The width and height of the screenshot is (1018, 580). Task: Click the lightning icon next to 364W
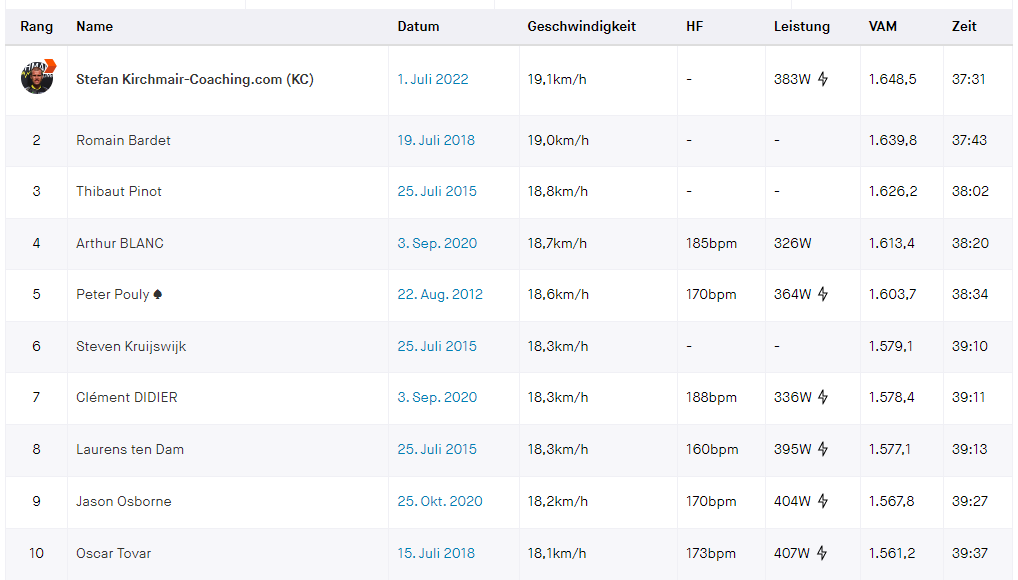click(823, 294)
